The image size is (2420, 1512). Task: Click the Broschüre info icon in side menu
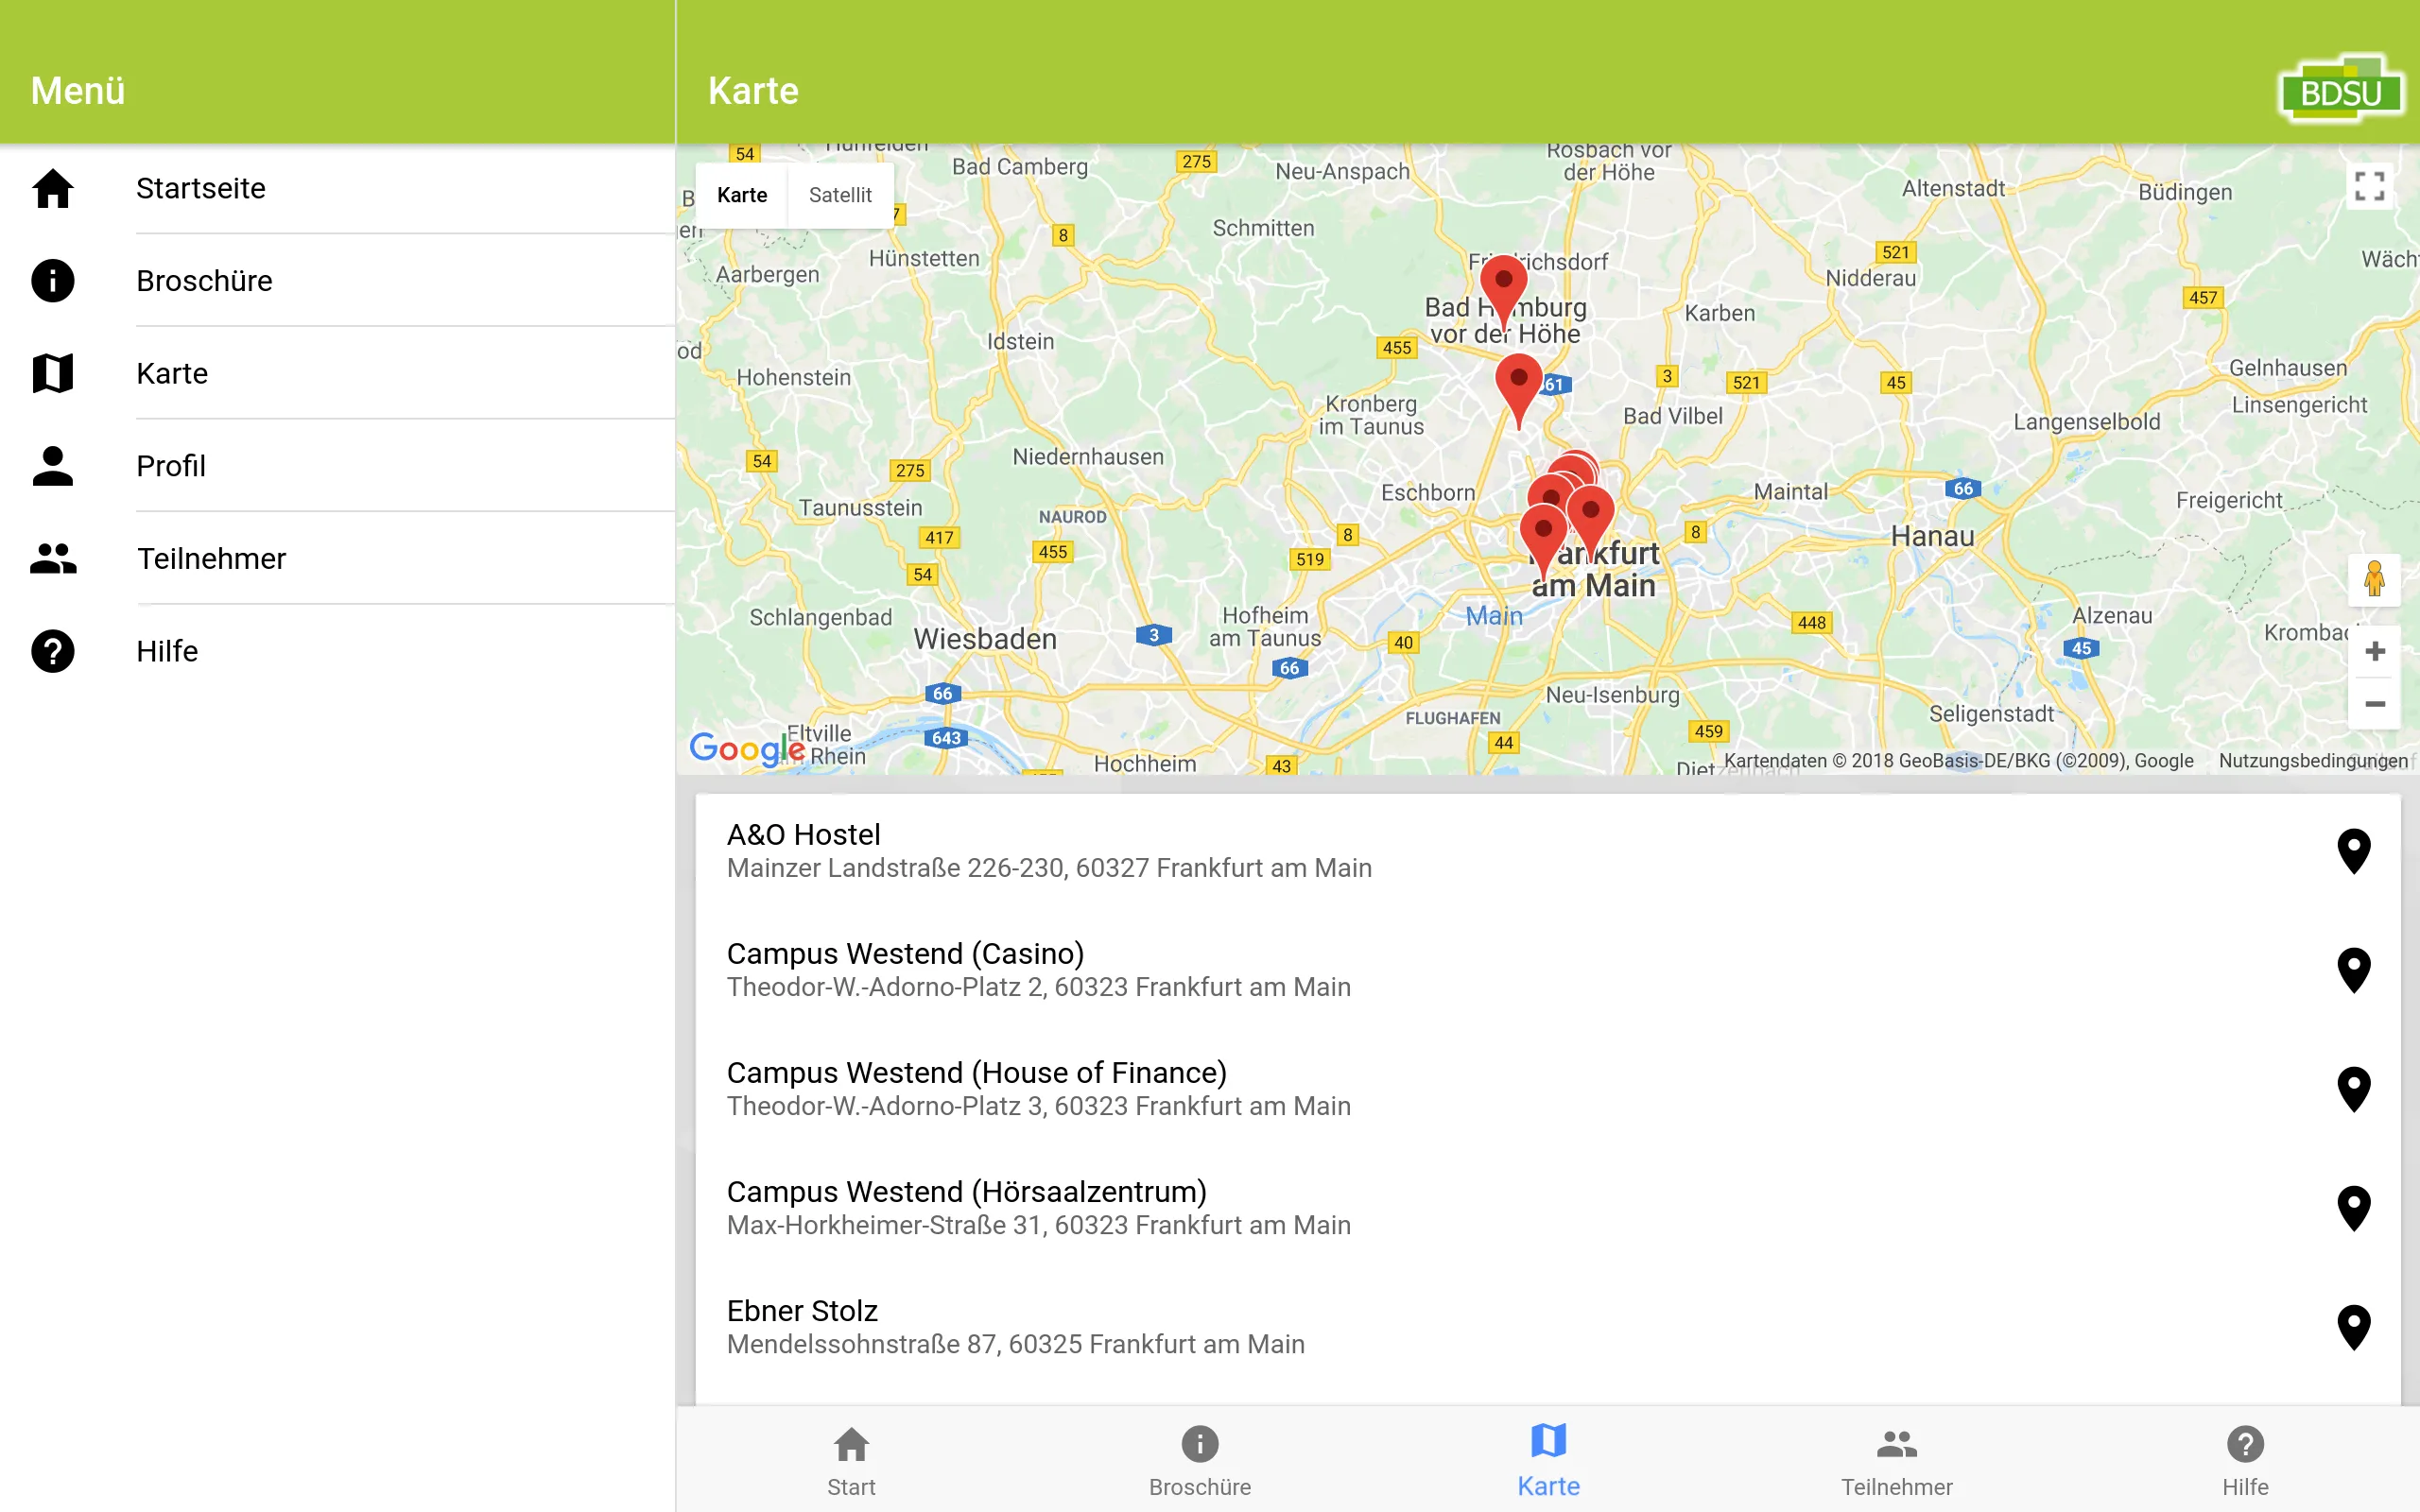pos(53,280)
